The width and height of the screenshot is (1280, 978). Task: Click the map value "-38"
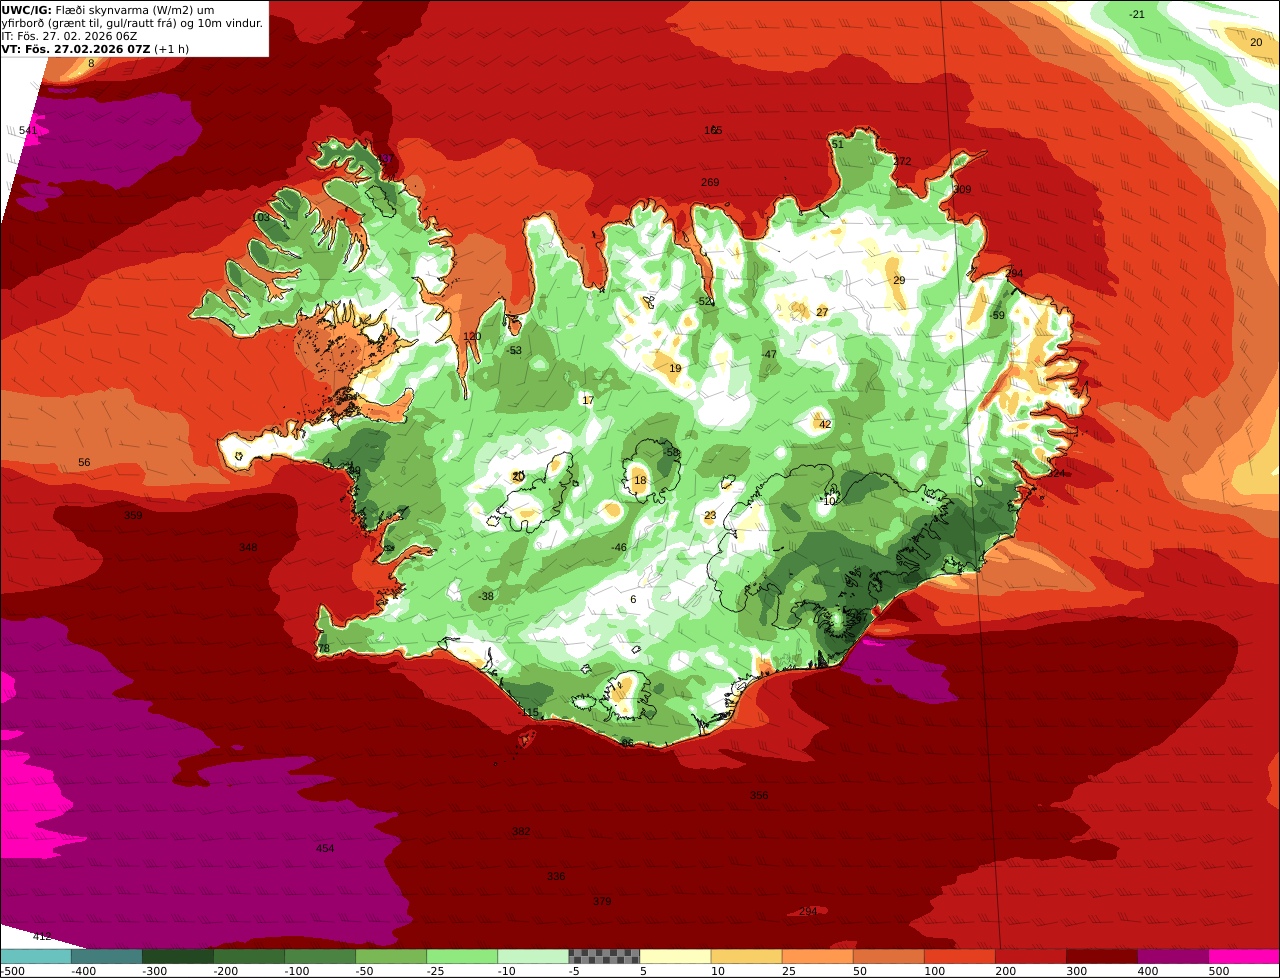[486, 596]
